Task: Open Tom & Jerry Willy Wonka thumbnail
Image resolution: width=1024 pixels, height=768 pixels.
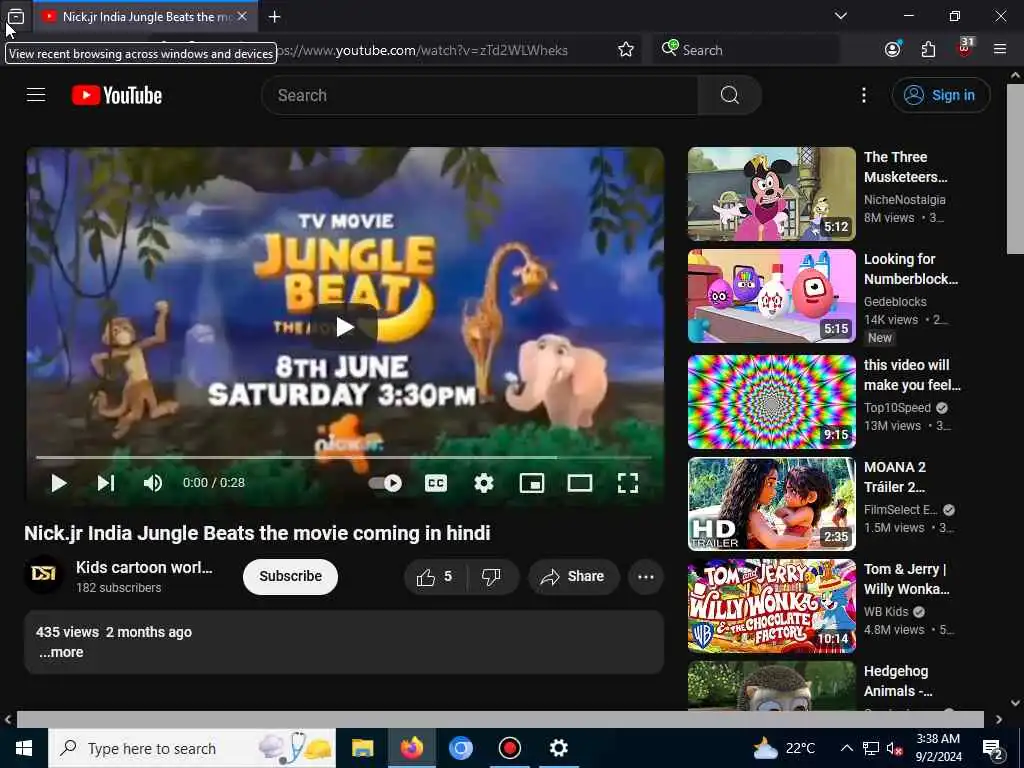Action: tap(771, 606)
